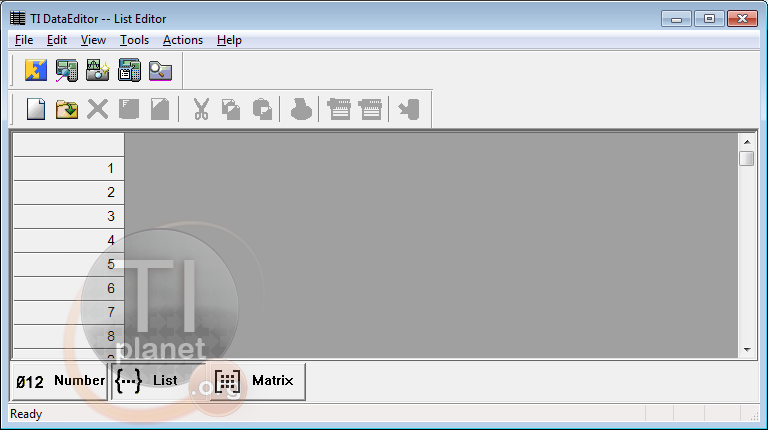Create a new blank document
The height and width of the screenshot is (430, 768).
[36, 109]
